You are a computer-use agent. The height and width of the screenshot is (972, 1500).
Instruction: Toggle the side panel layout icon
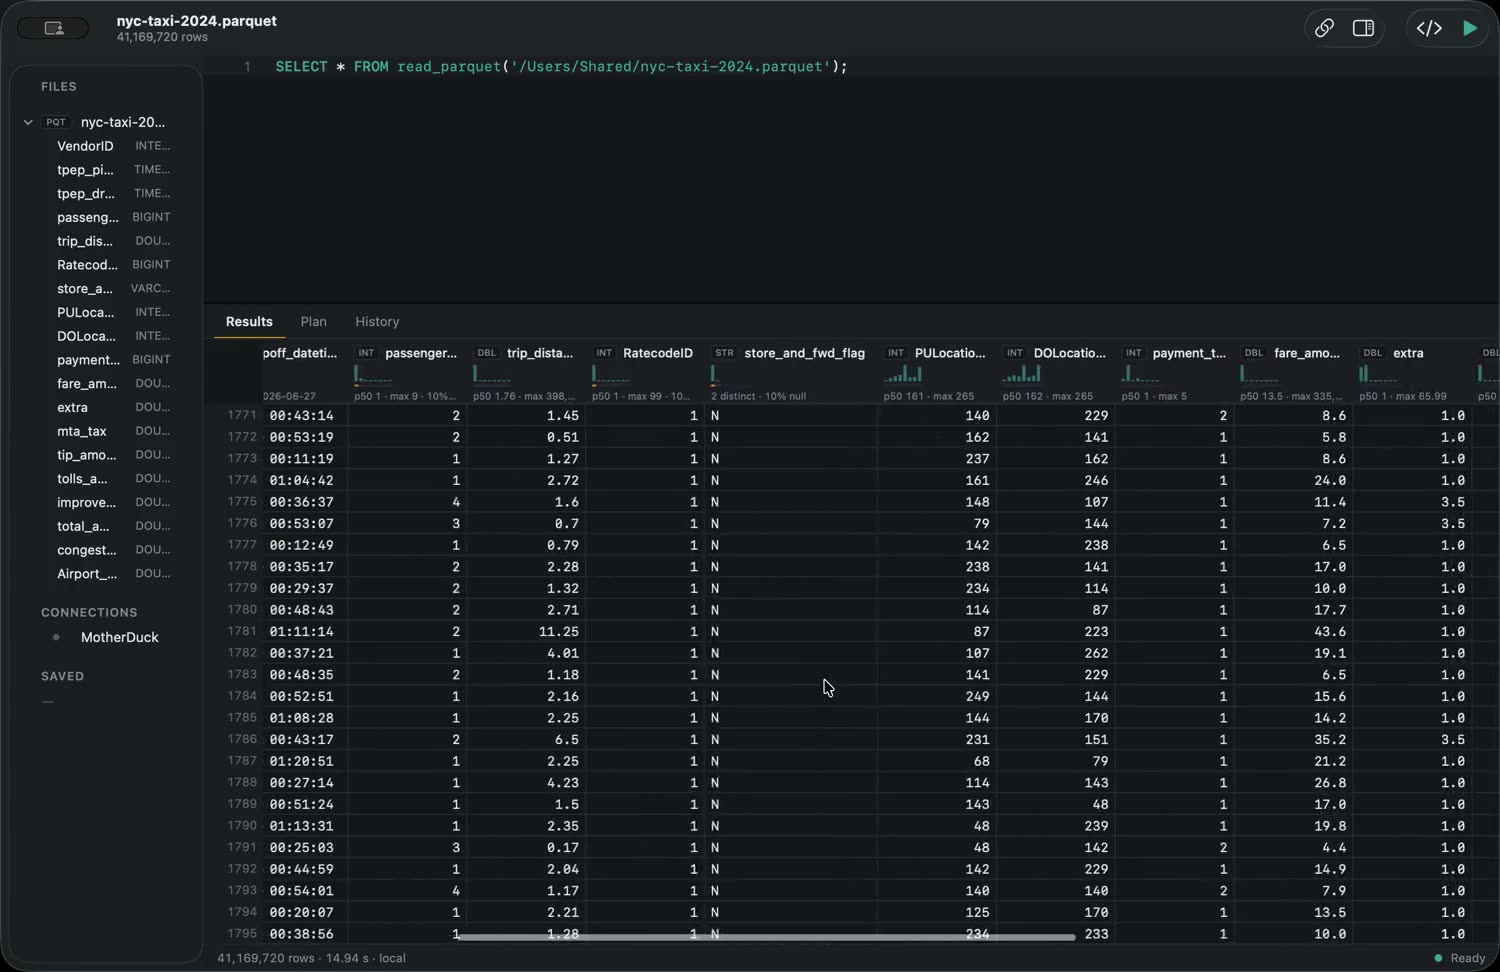1363,28
